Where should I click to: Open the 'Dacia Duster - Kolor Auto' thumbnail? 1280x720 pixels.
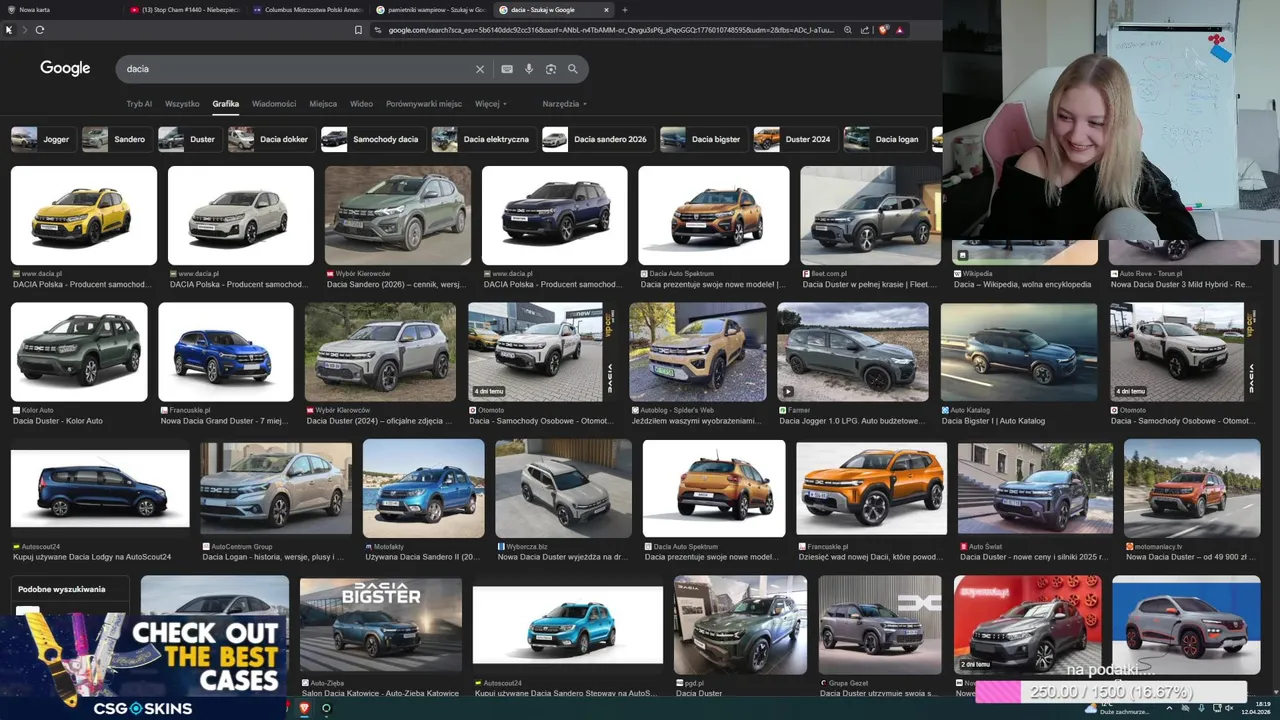click(x=79, y=352)
